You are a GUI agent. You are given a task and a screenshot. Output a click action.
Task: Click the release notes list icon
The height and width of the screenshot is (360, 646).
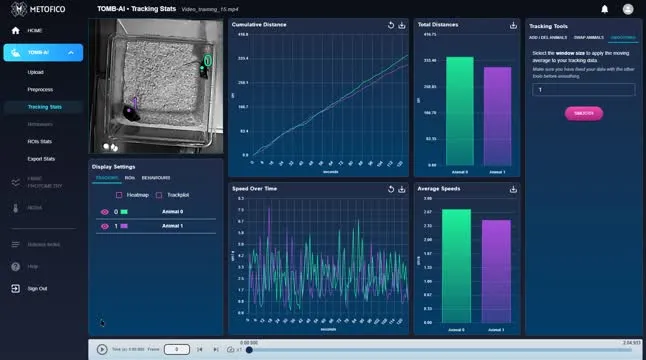point(16,244)
